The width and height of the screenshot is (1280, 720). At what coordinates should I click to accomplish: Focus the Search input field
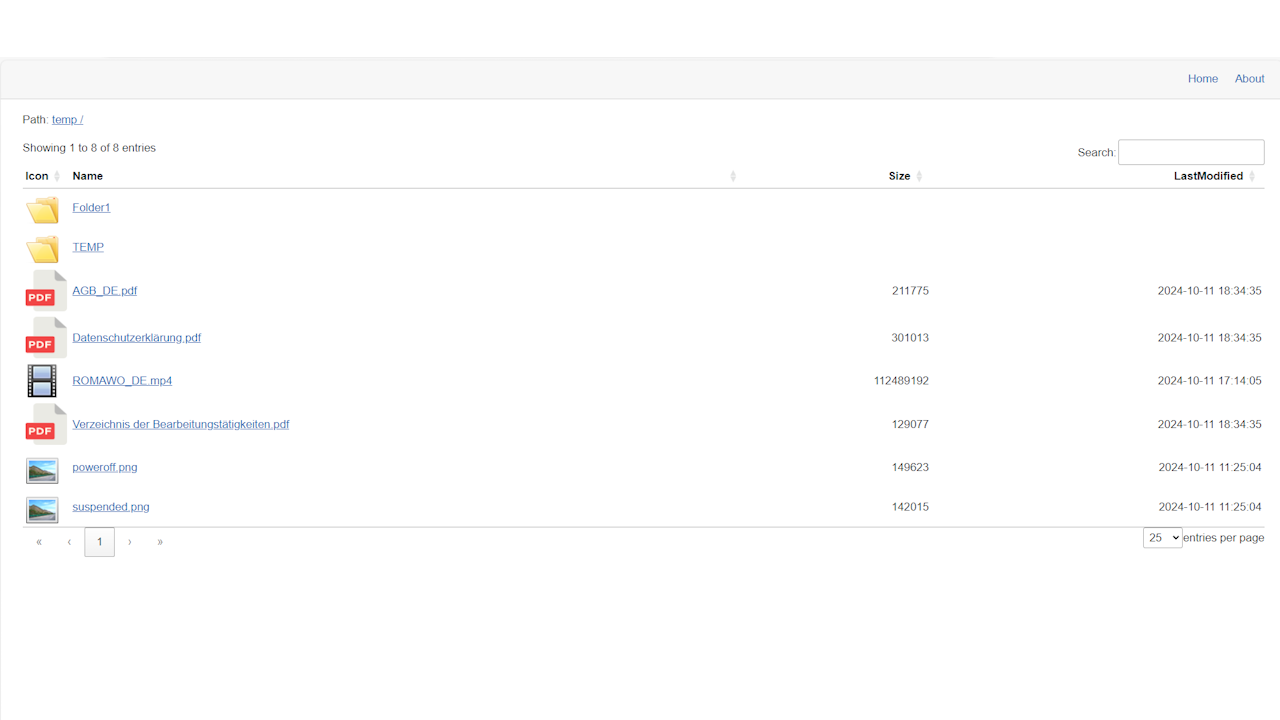(1191, 152)
